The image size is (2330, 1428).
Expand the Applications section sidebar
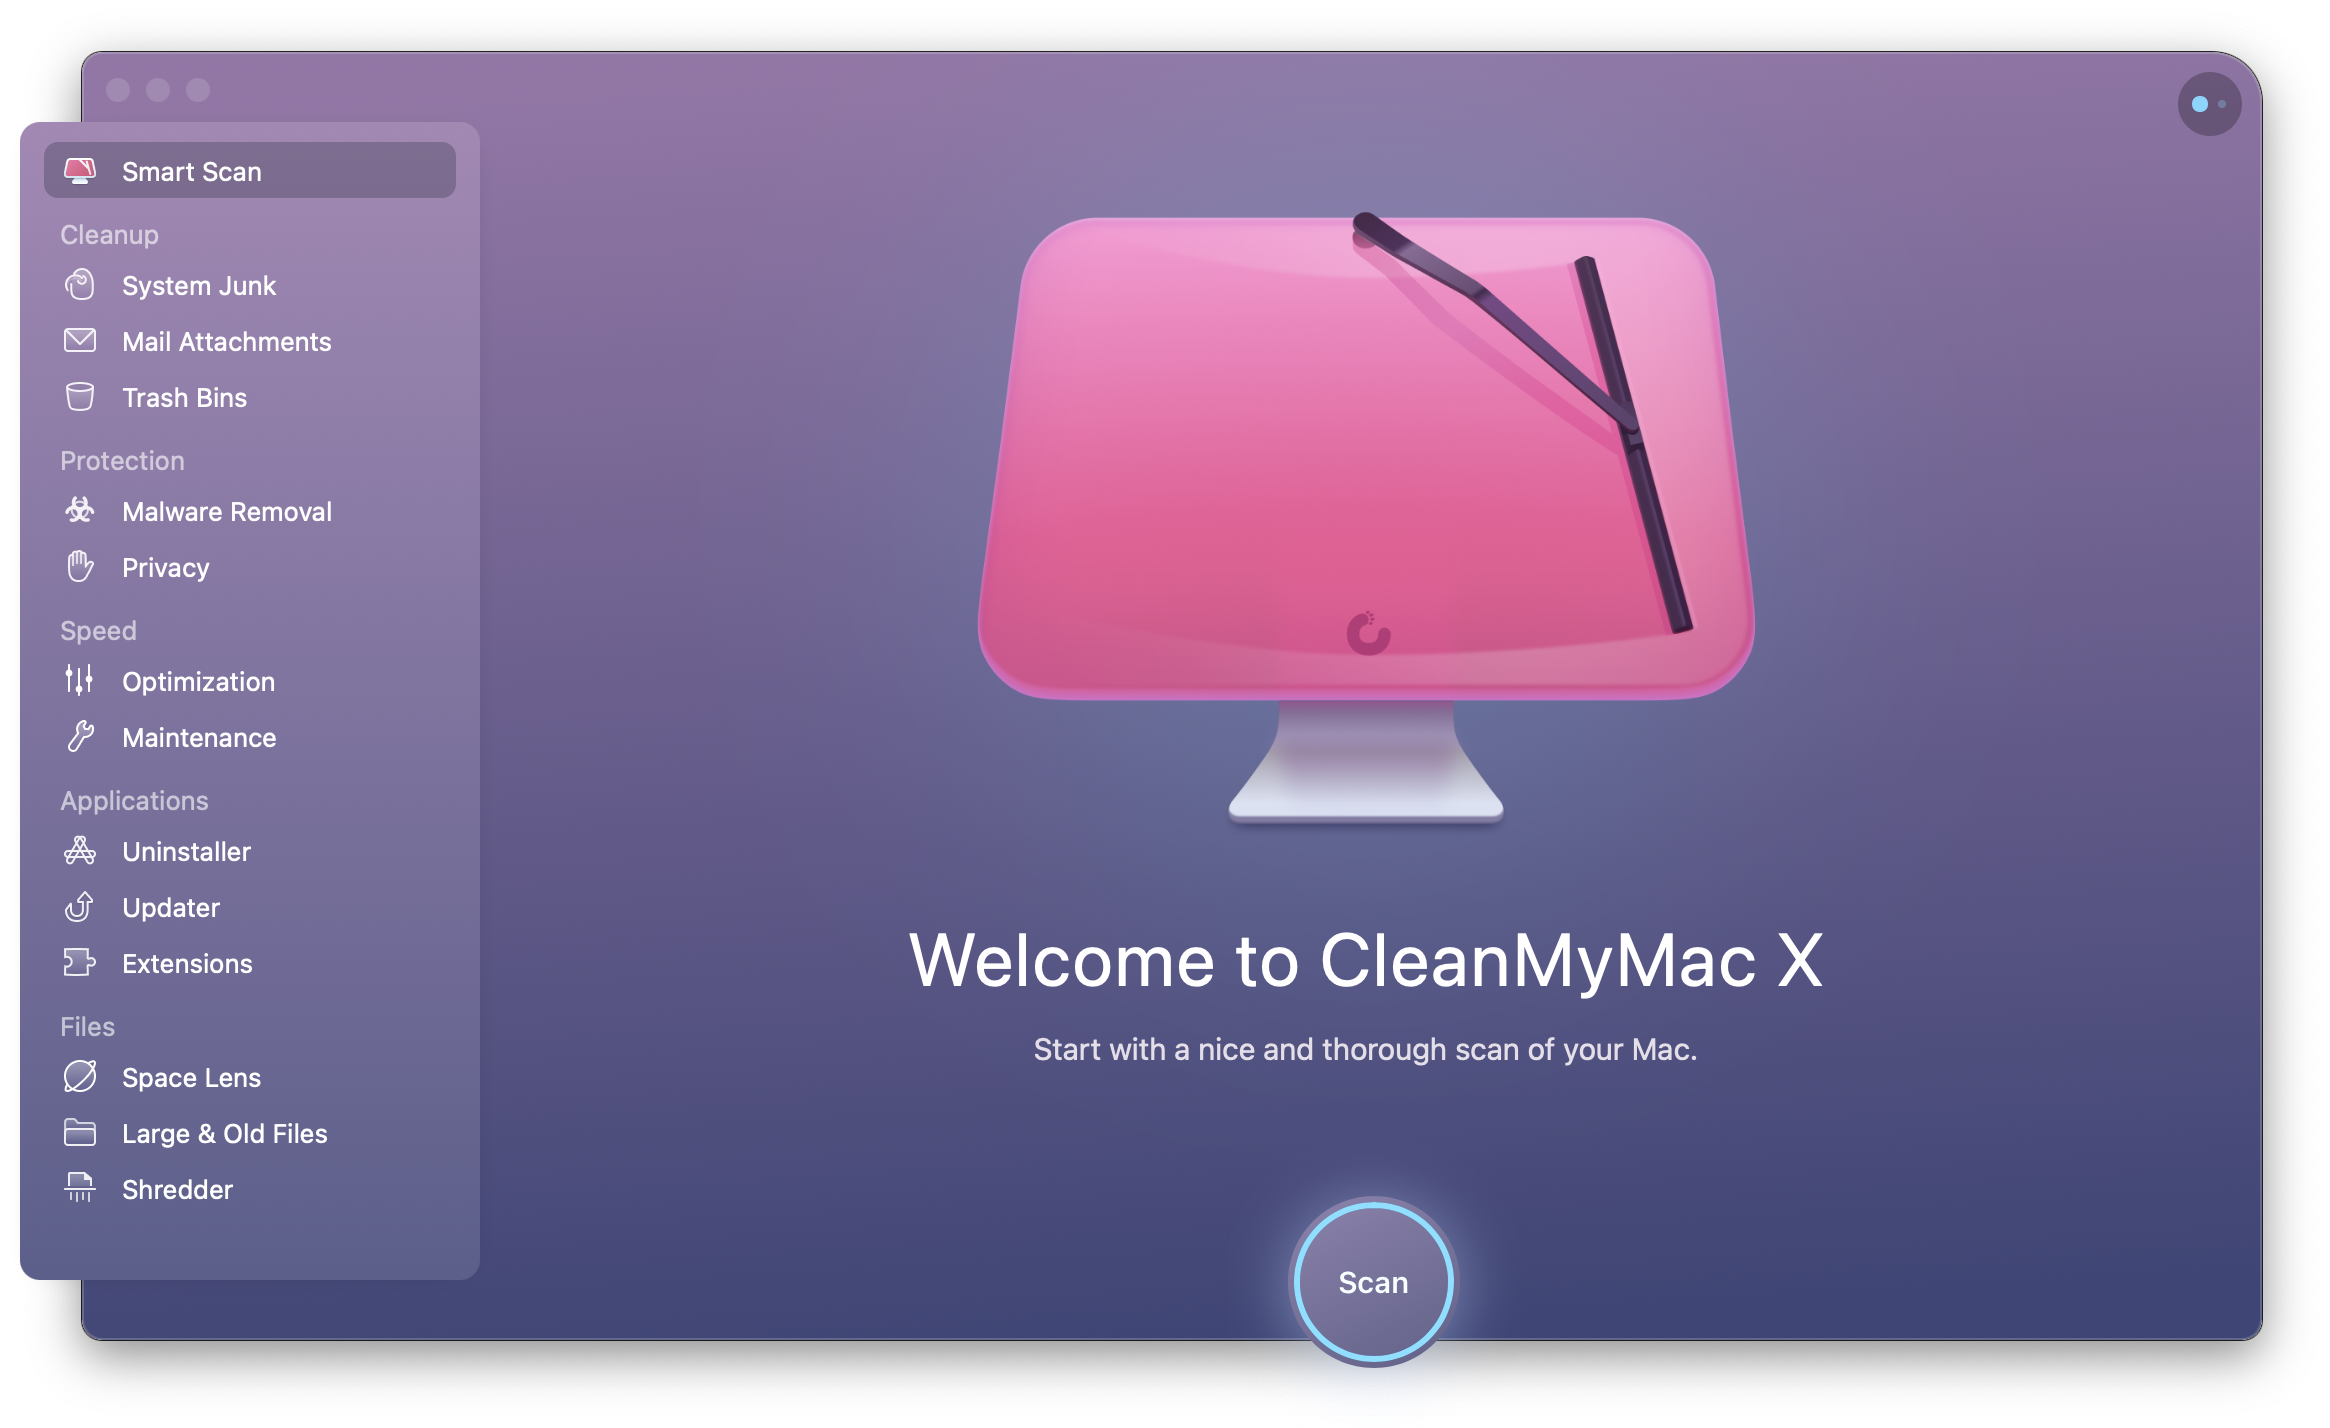coord(133,801)
